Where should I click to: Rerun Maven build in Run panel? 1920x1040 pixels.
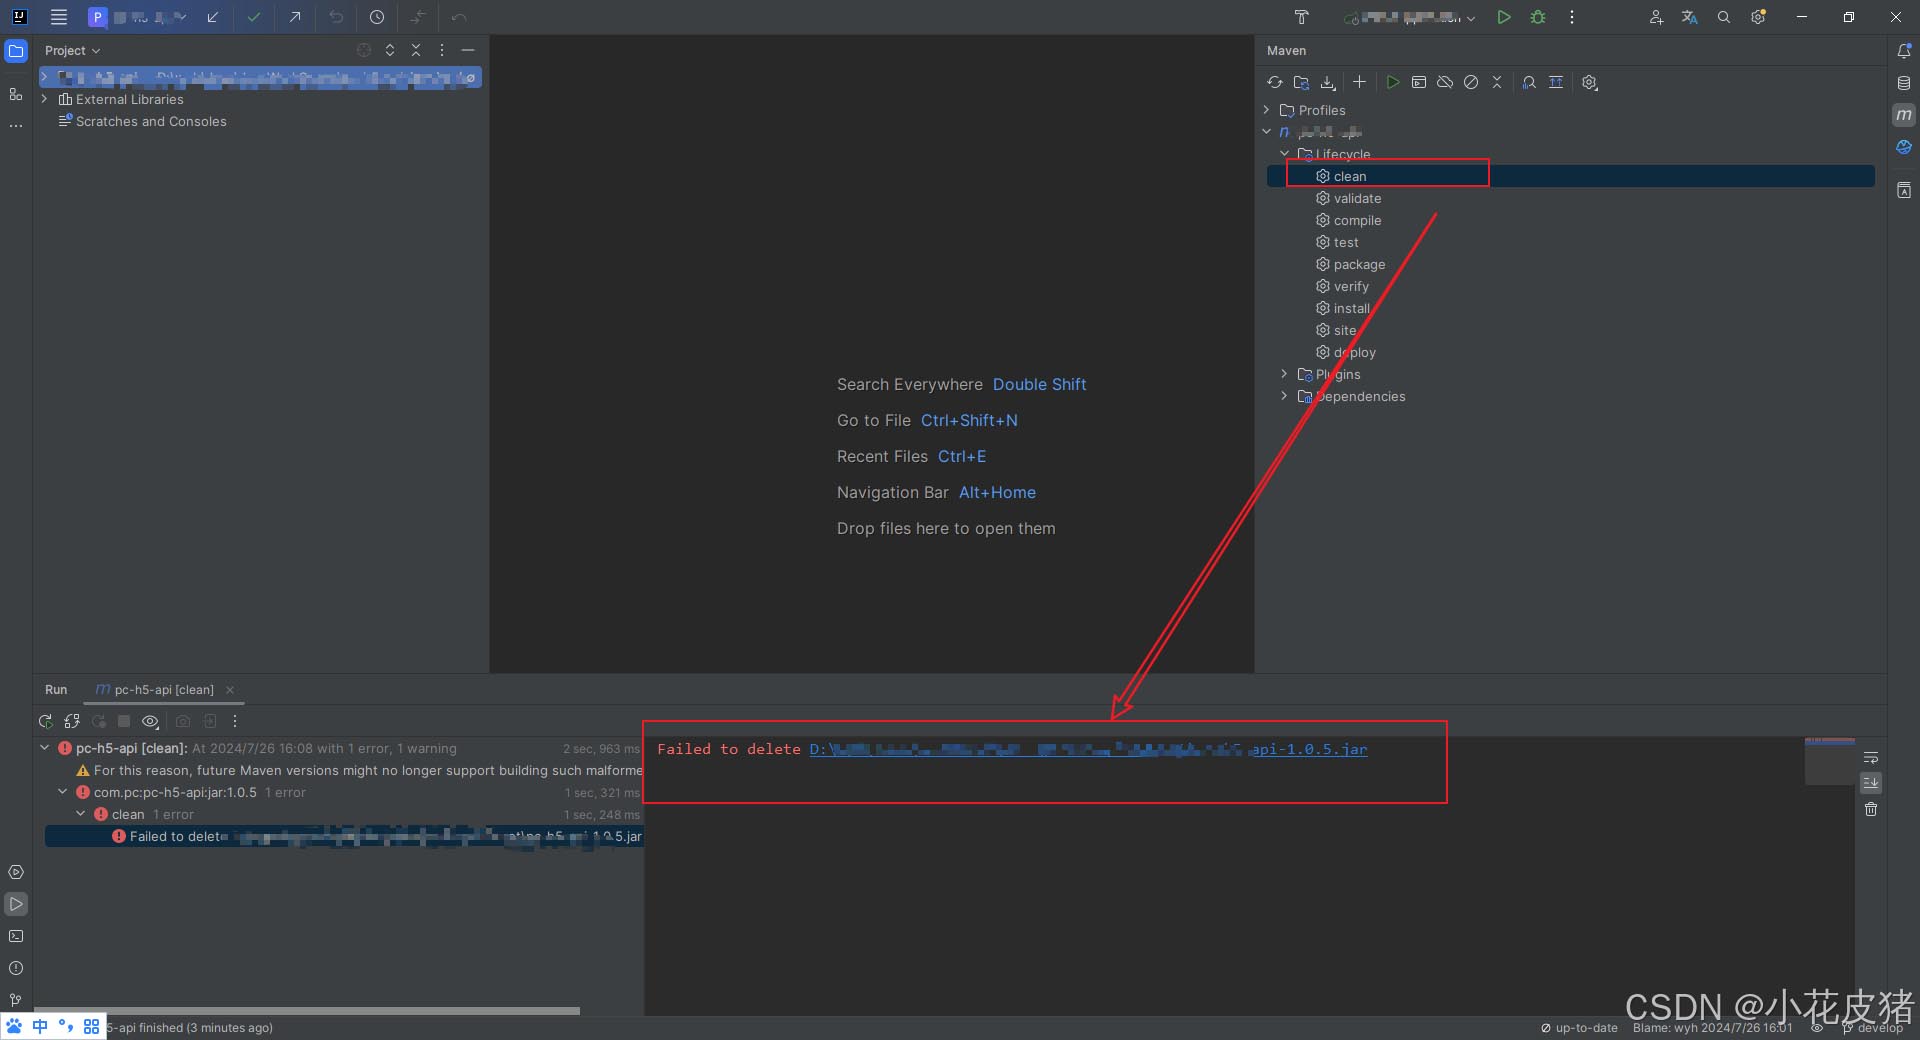[45, 721]
